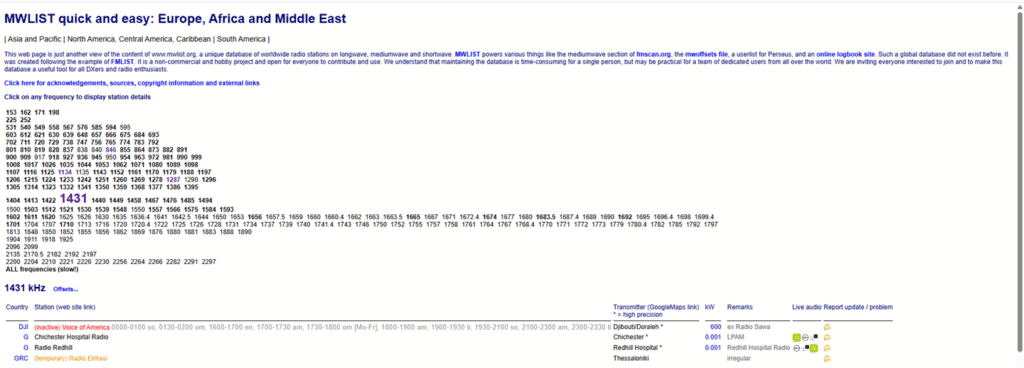Open the Asia and Pacific region page

point(33,38)
